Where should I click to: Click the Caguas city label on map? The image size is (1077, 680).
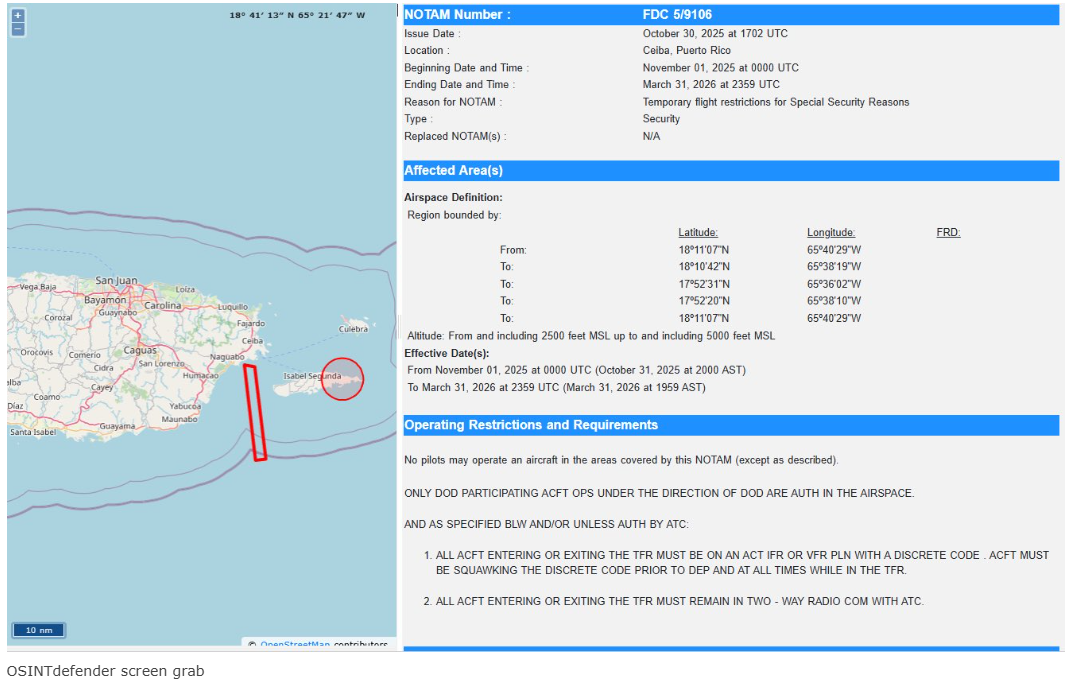click(x=140, y=351)
